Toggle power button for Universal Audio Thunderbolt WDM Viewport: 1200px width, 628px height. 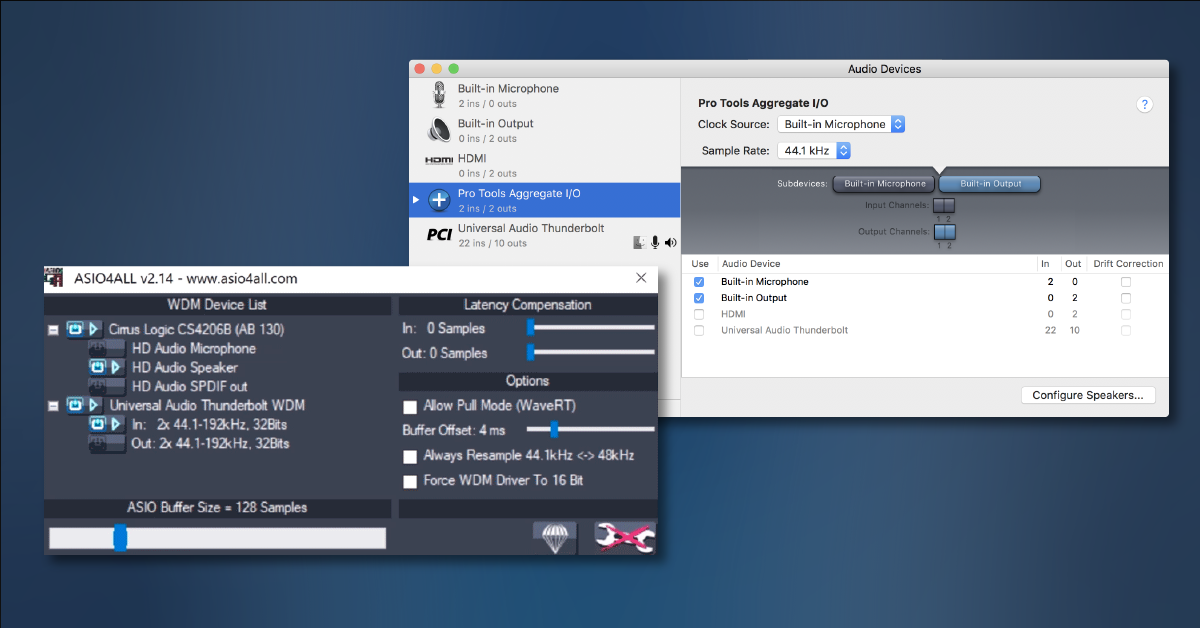tap(76, 405)
